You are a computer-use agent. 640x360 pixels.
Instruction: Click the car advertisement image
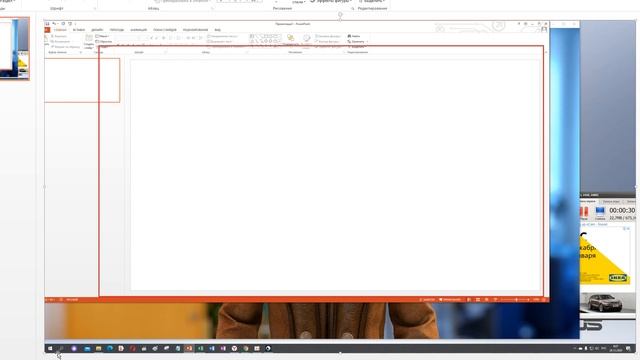[x=607, y=303]
